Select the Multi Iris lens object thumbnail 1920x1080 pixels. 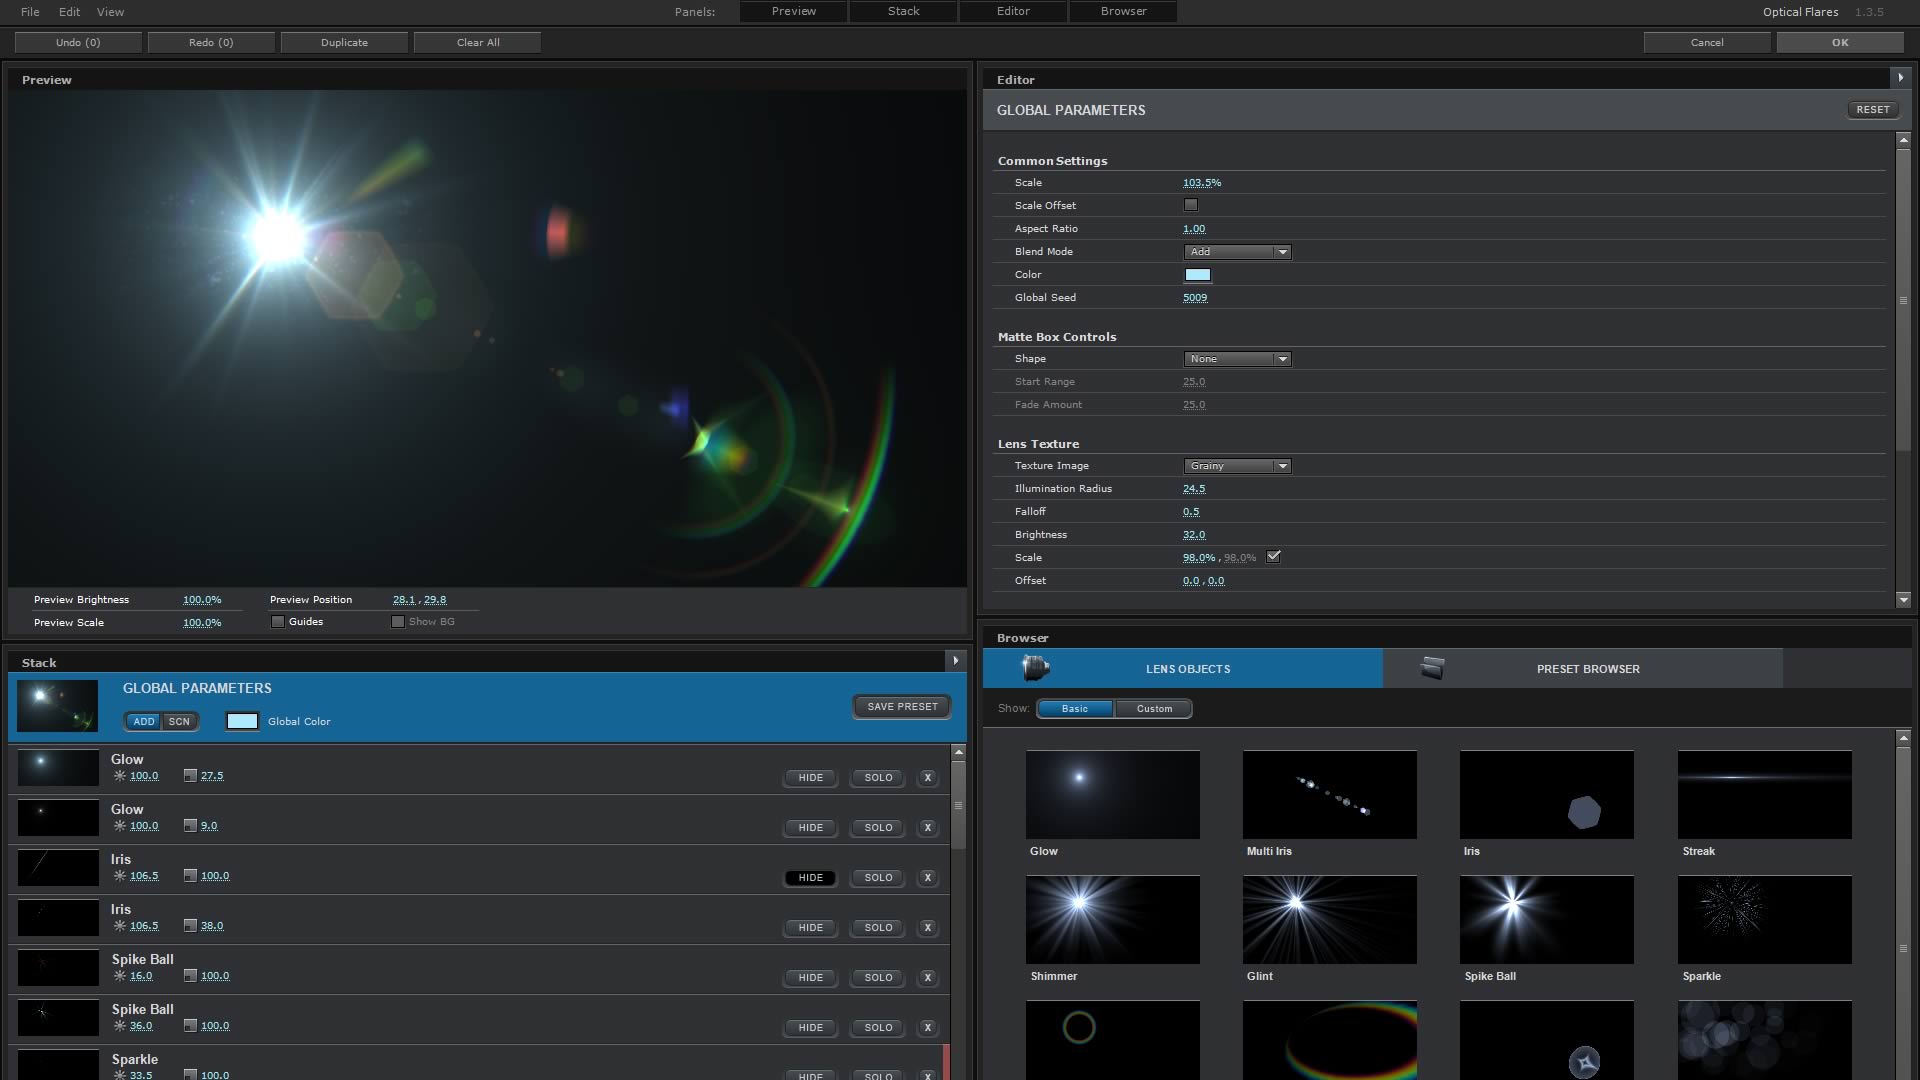tap(1329, 795)
